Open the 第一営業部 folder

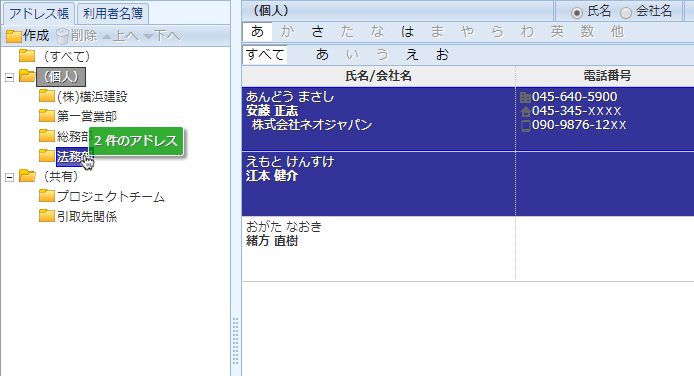tap(87, 116)
